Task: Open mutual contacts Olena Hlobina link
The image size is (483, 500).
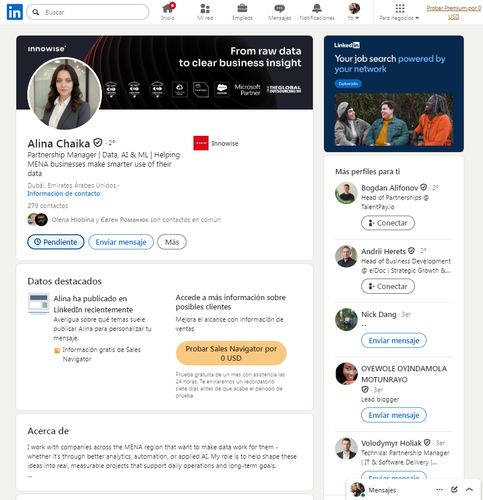Action: [x=136, y=220]
